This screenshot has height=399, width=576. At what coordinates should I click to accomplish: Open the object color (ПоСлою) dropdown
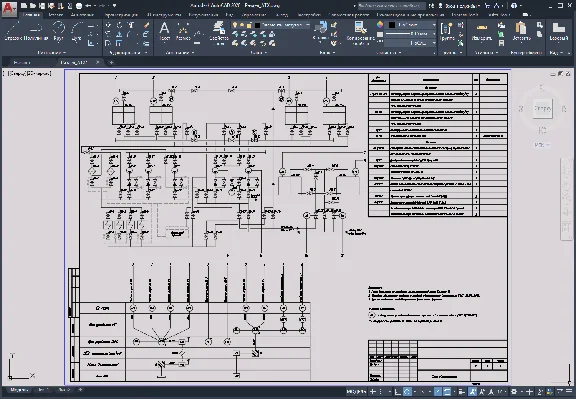(x=433, y=25)
